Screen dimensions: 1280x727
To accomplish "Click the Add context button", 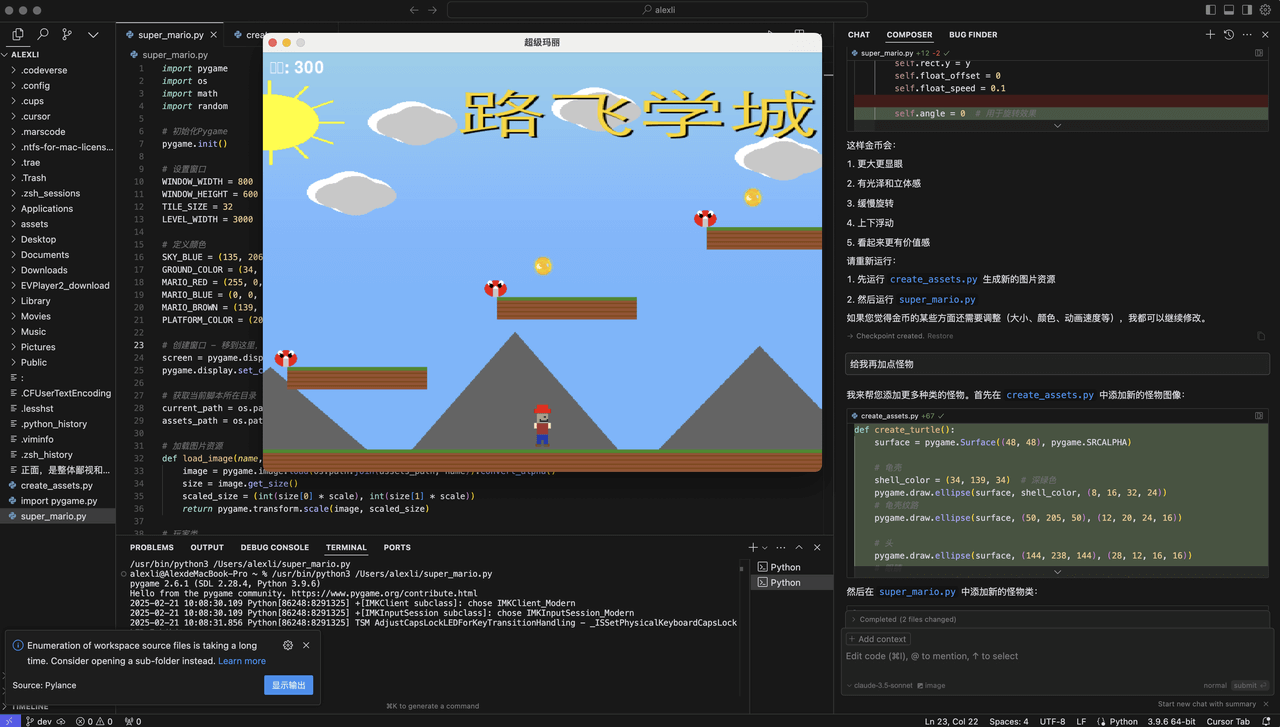I will [x=878, y=639].
